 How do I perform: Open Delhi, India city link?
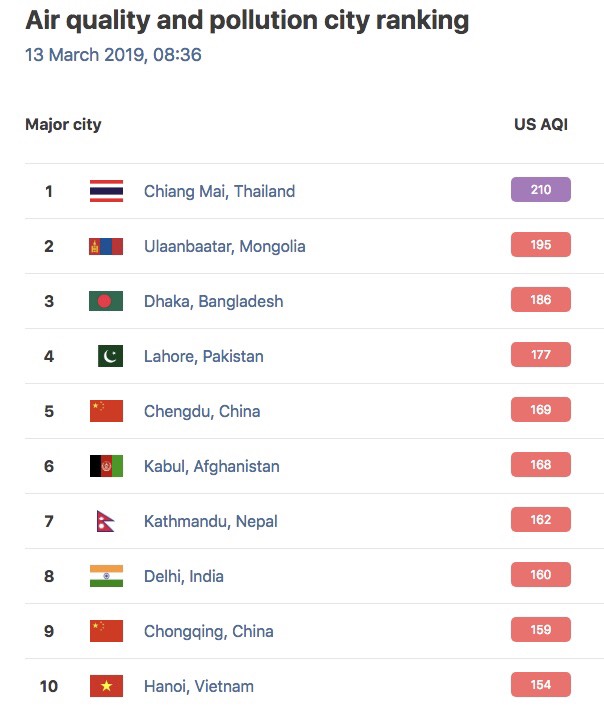pos(184,576)
